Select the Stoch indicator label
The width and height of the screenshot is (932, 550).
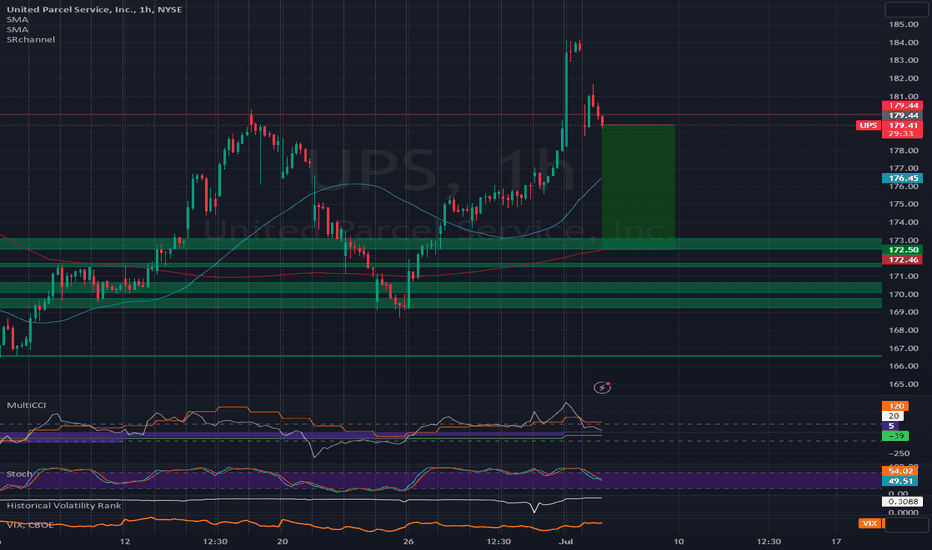(x=19, y=474)
